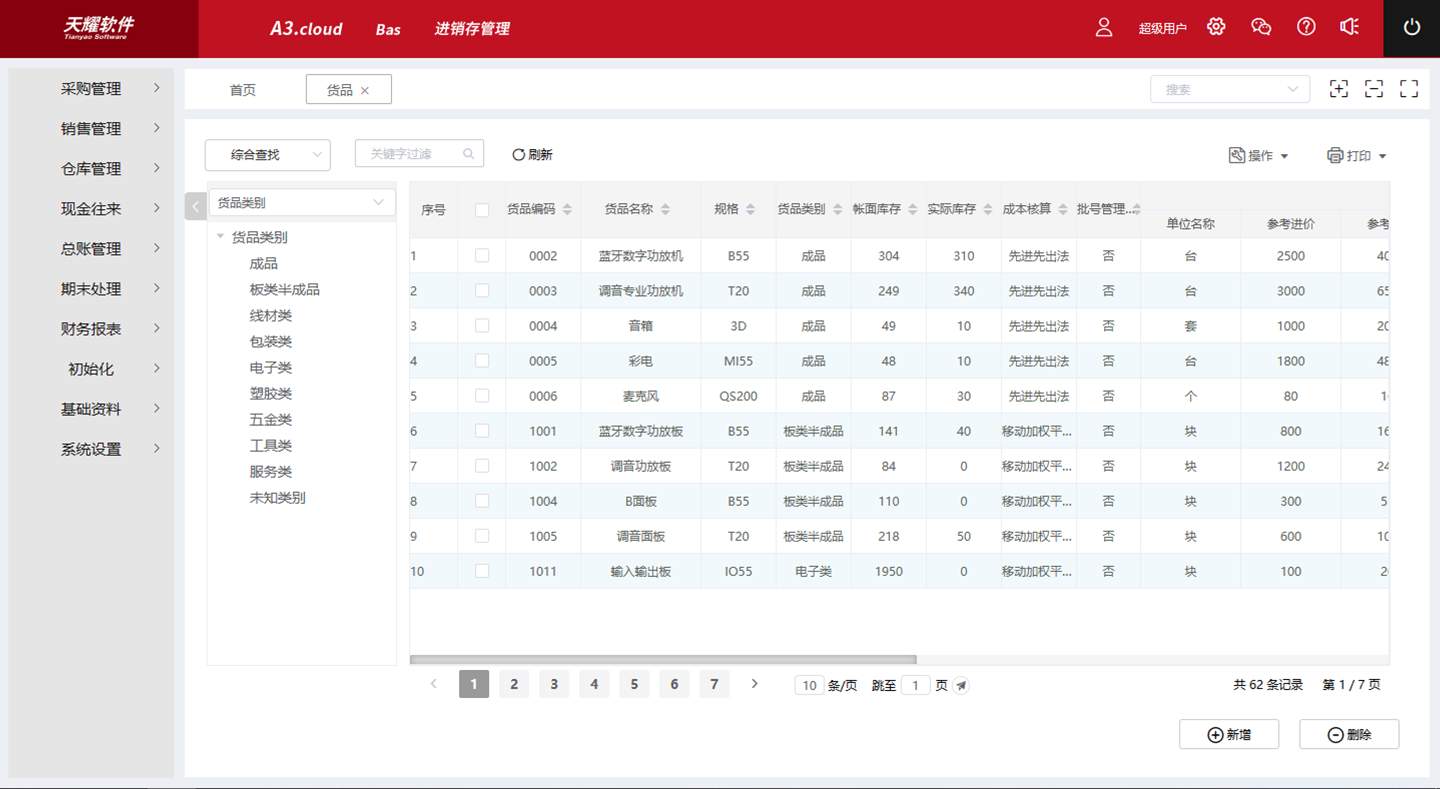Check the row for 彩电
Image resolution: width=1440 pixels, height=789 pixels.
click(x=482, y=361)
